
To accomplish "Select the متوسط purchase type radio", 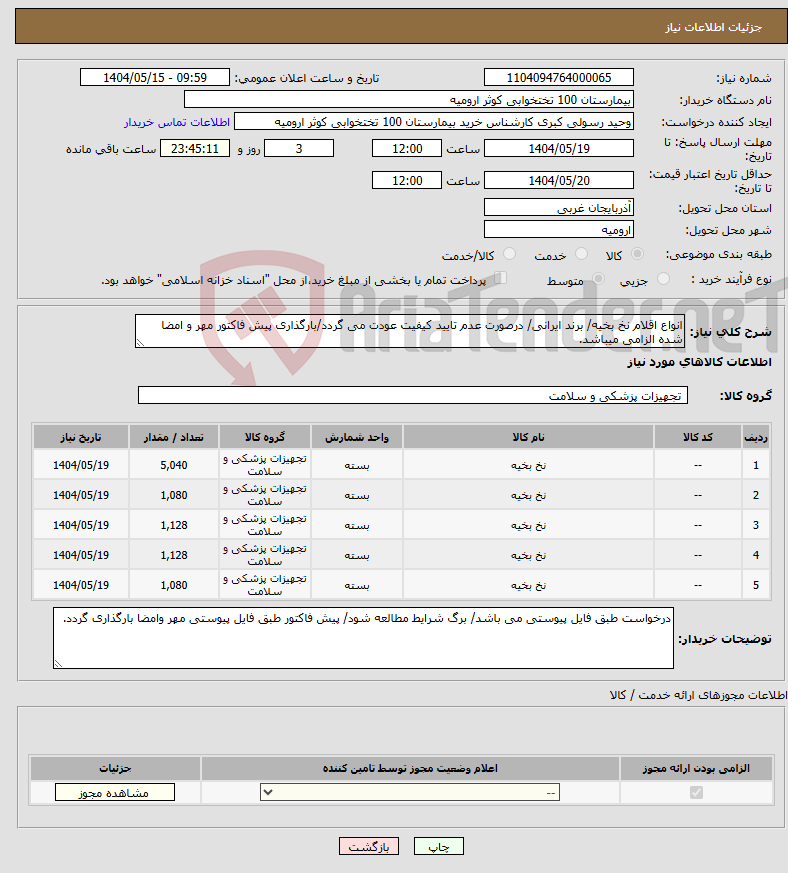I will (x=599, y=279).
